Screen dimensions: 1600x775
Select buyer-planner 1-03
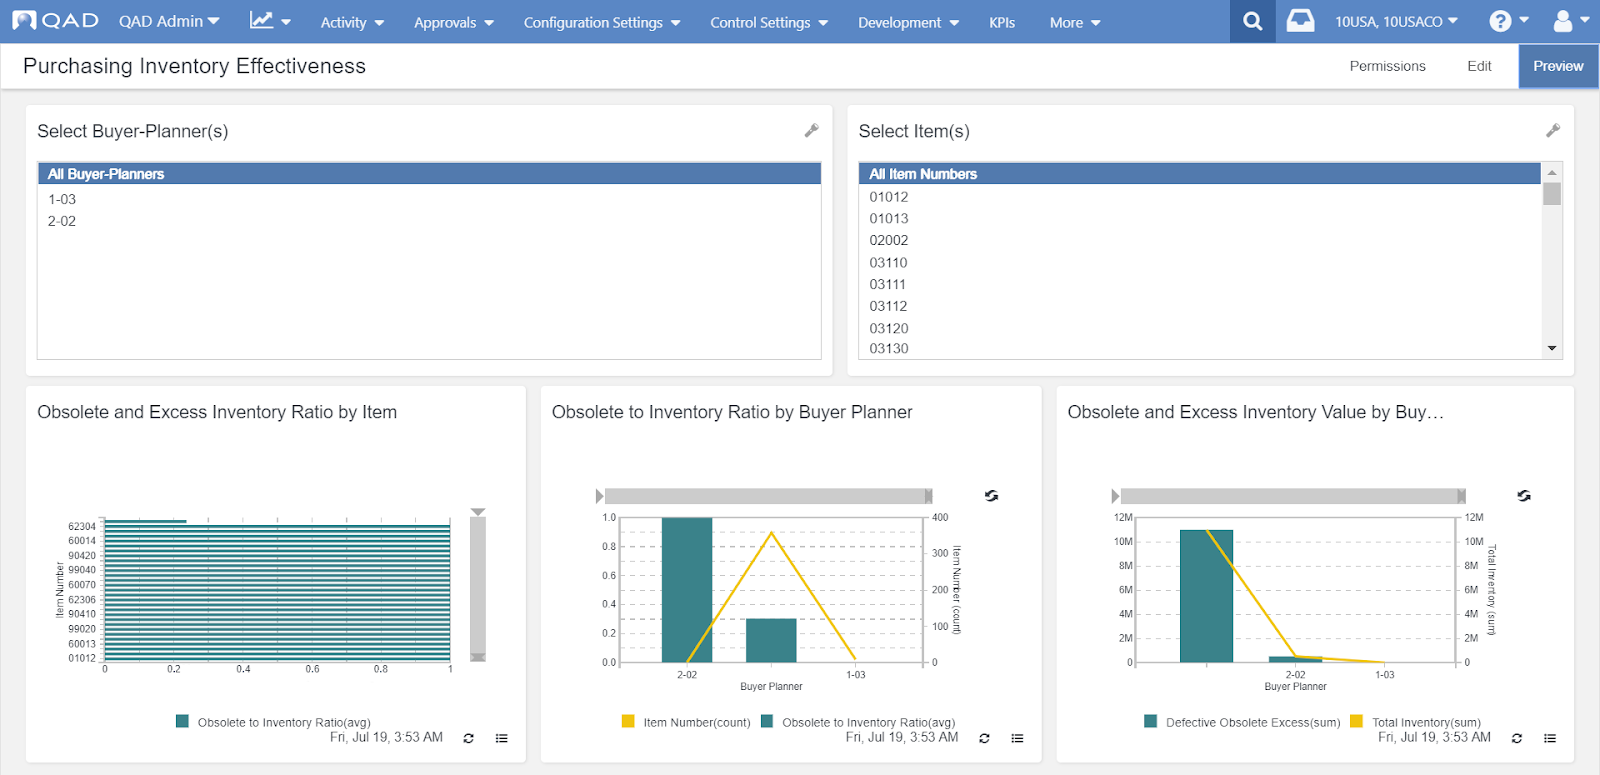click(x=429, y=199)
